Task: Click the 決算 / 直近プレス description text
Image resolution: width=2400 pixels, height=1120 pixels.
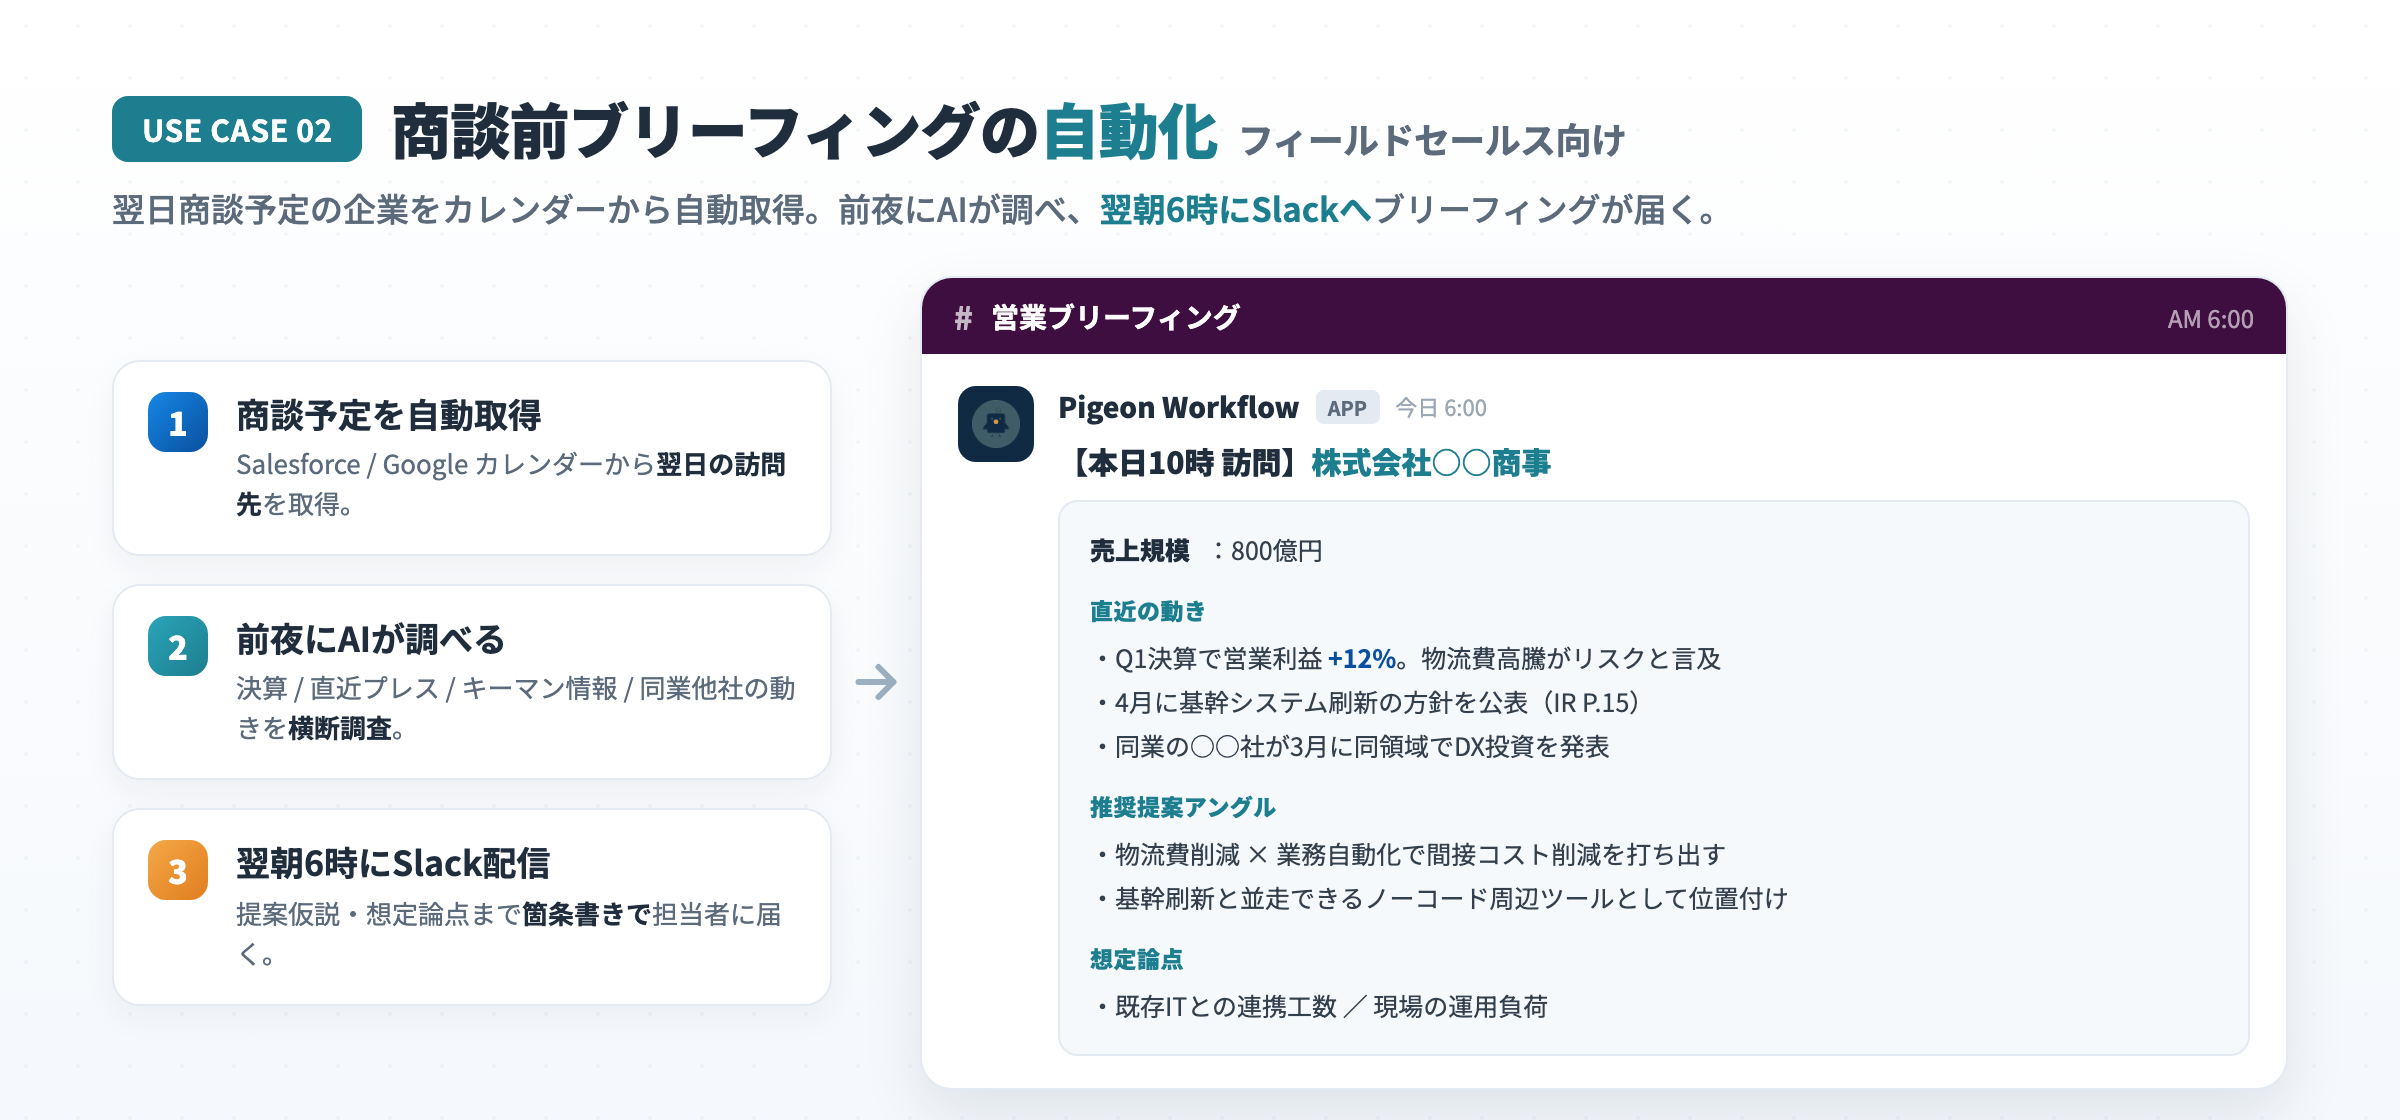Action: [x=516, y=708]
